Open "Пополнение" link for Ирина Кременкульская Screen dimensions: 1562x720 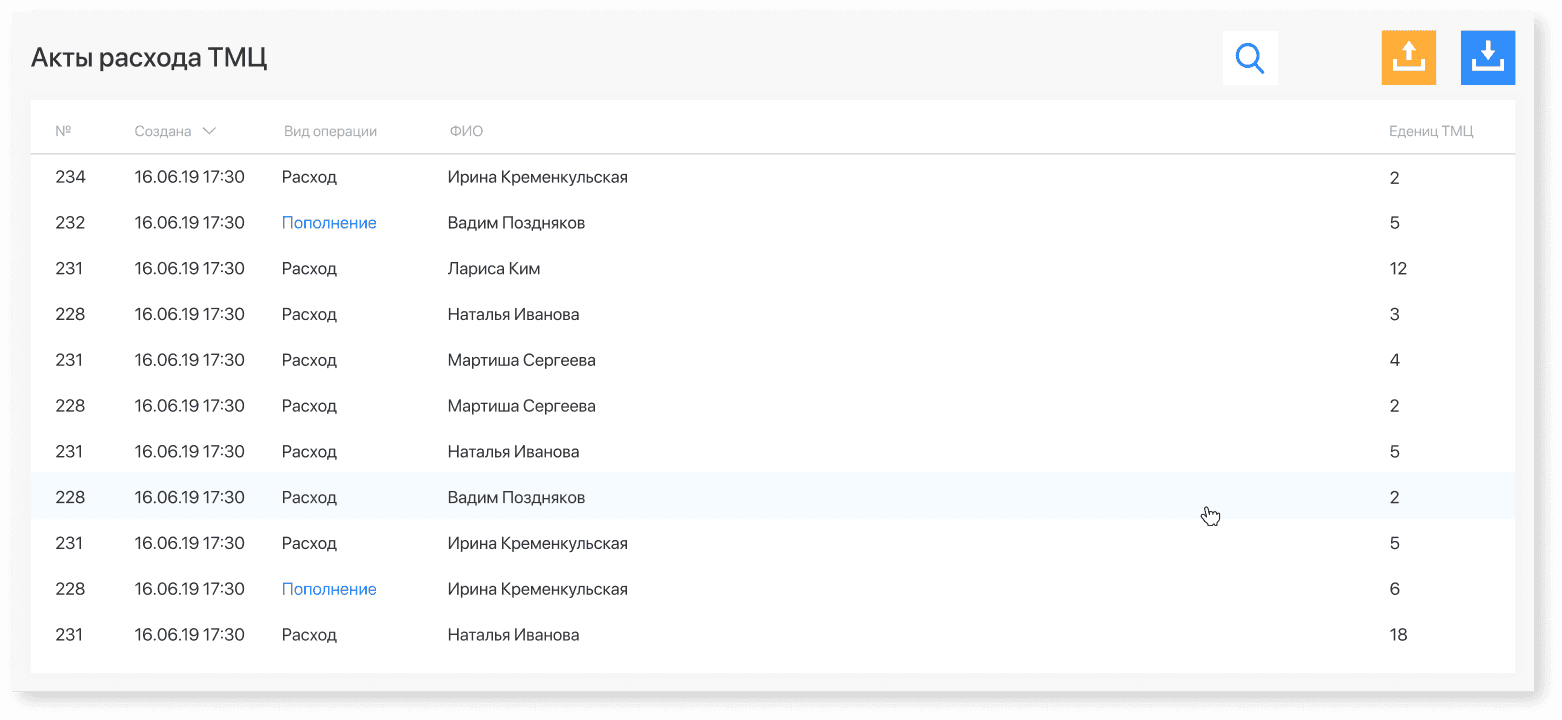[x=329, y=589]
